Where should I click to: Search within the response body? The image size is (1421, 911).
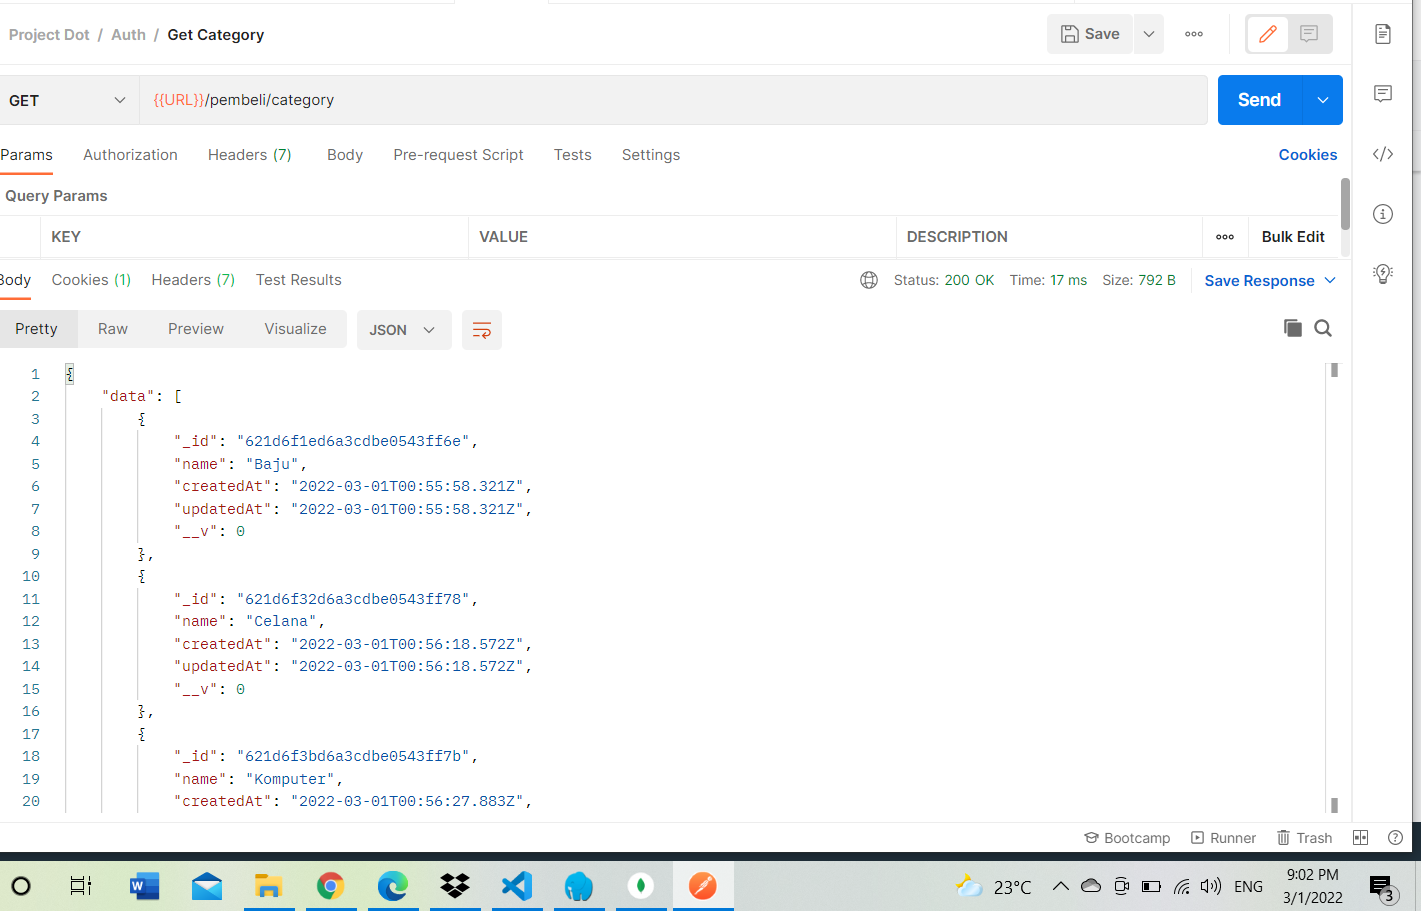pos(1323,328)
